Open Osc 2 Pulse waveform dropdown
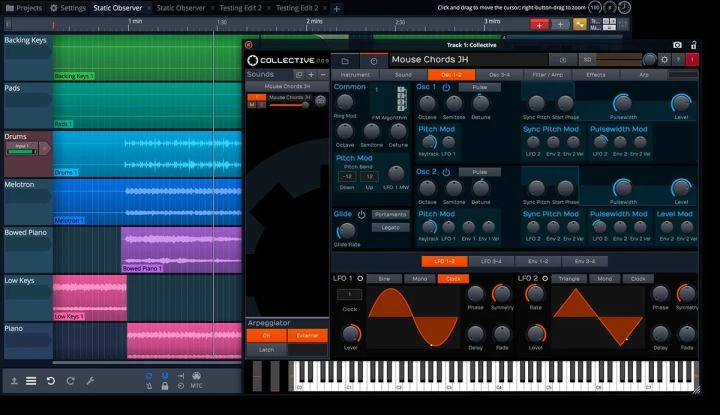 [479, 172]
